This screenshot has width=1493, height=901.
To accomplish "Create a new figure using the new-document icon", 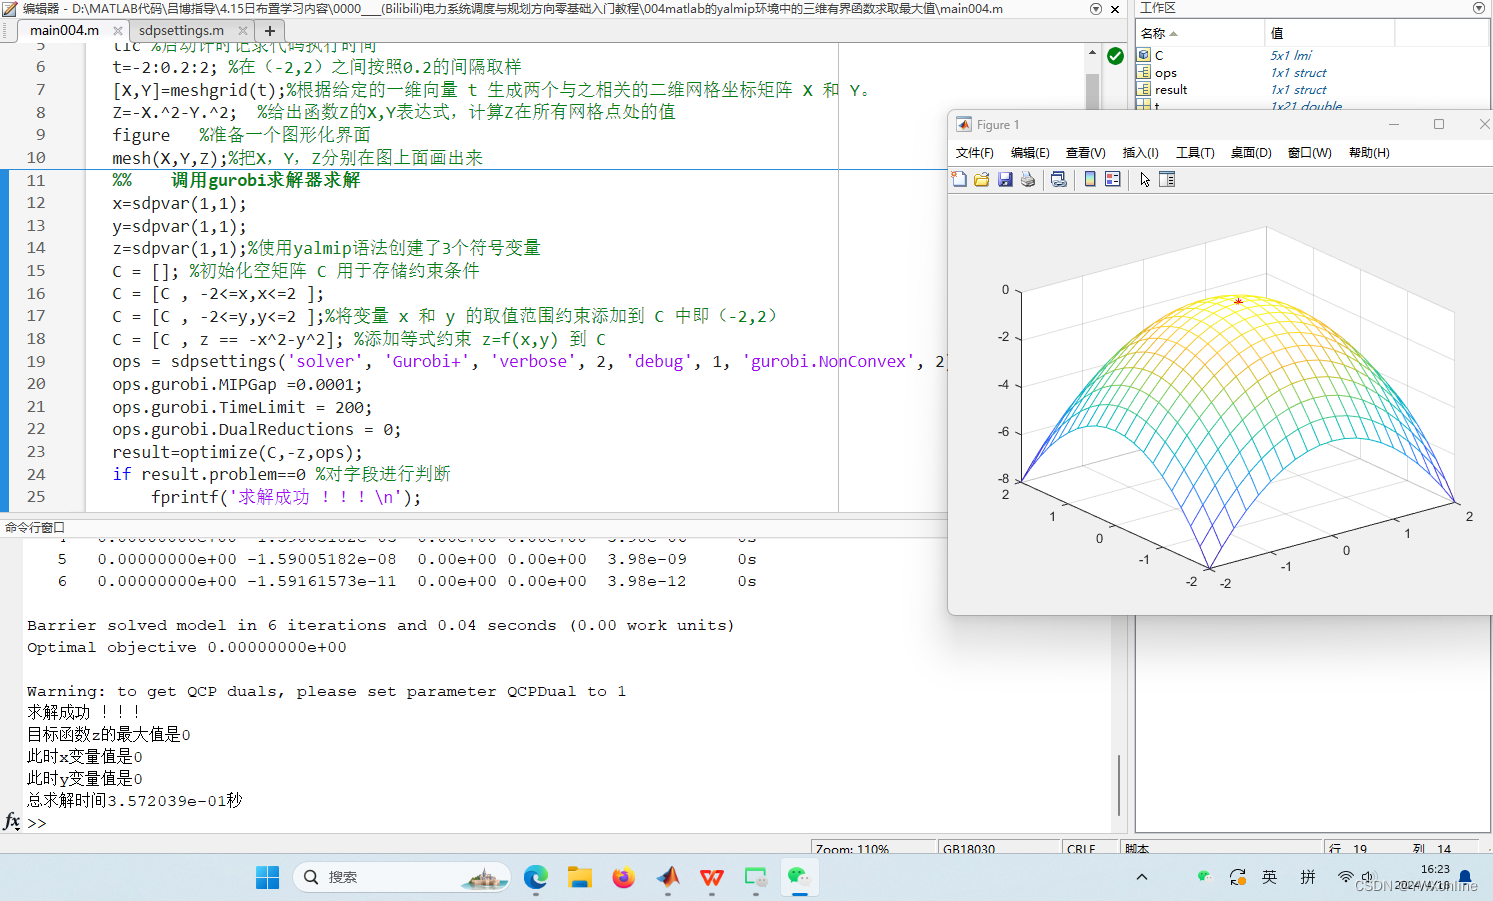I will [959, 179].
